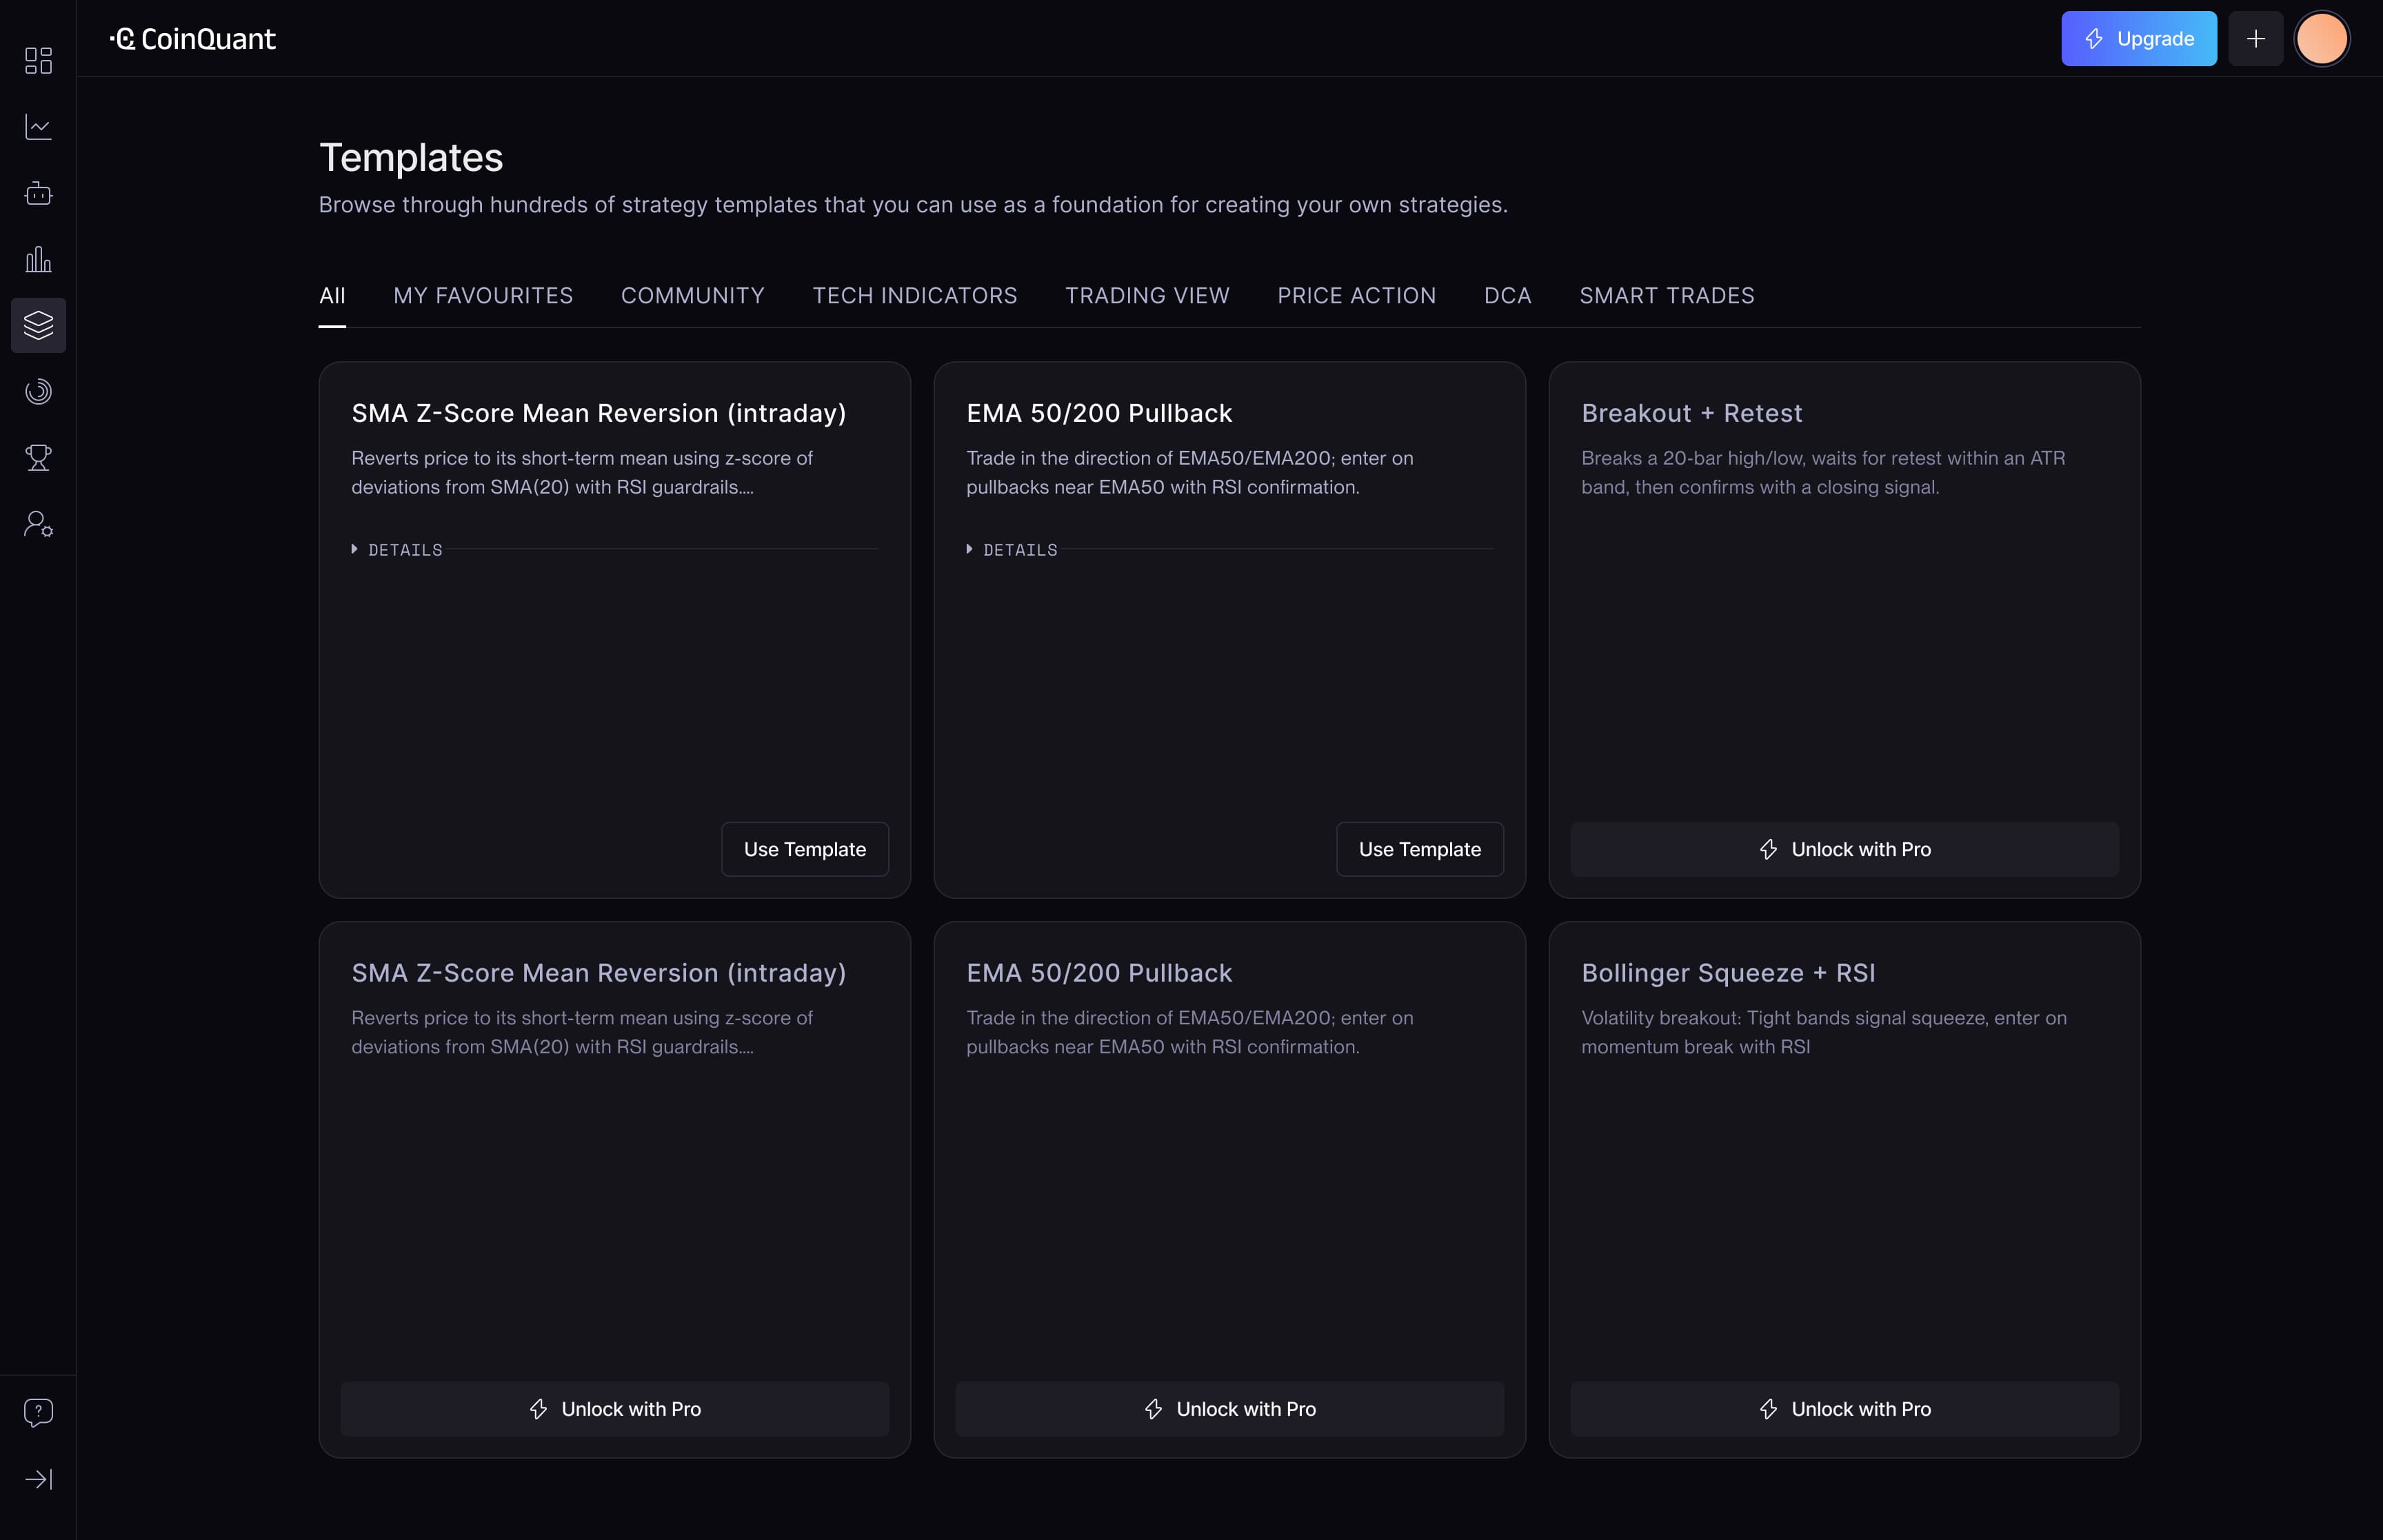
Task: Expand the sidebar with arrow icon
Action: pos(38,1479)
